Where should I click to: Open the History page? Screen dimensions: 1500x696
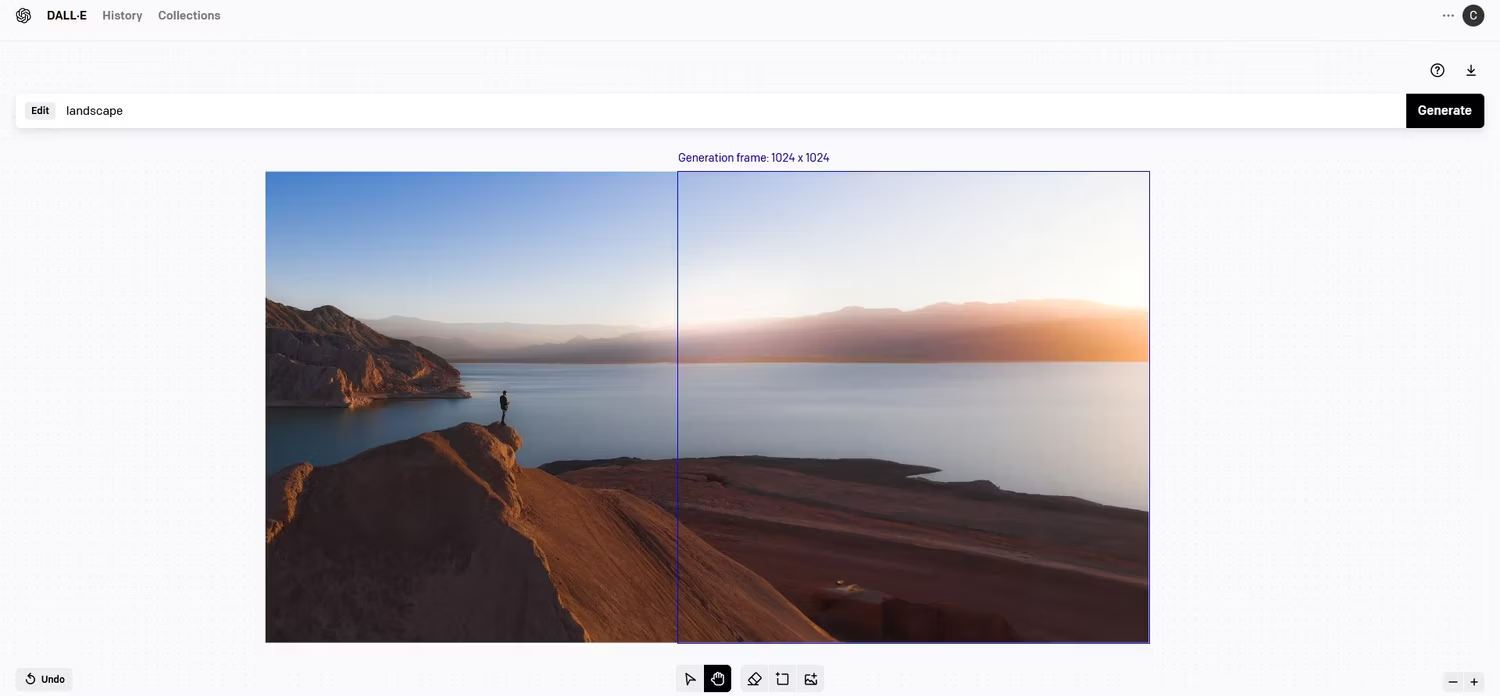tap(122, 14)
